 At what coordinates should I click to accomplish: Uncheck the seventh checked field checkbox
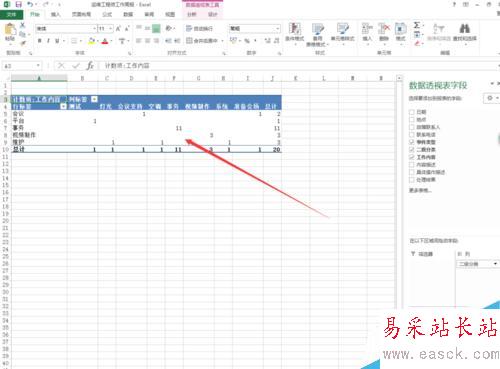click(412, 157)
